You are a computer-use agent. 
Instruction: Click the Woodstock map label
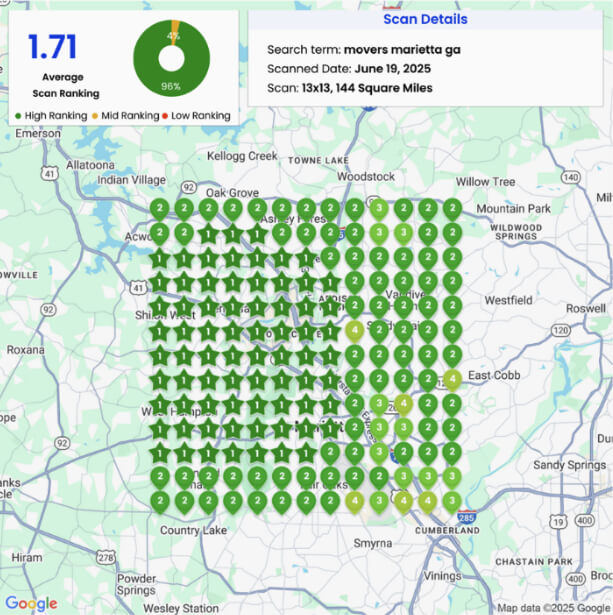coord(366,176)
